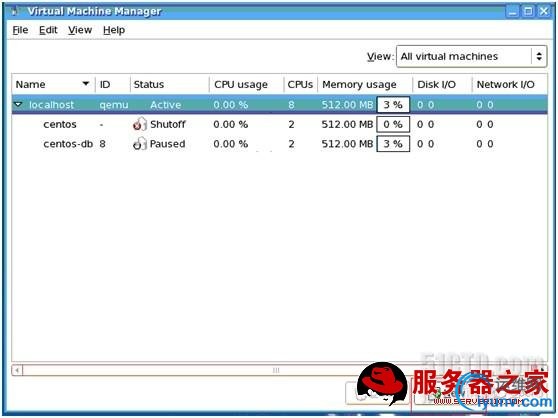Click the CPU usage column header
This screenshot has width=558, height=418.
point(246,84)
